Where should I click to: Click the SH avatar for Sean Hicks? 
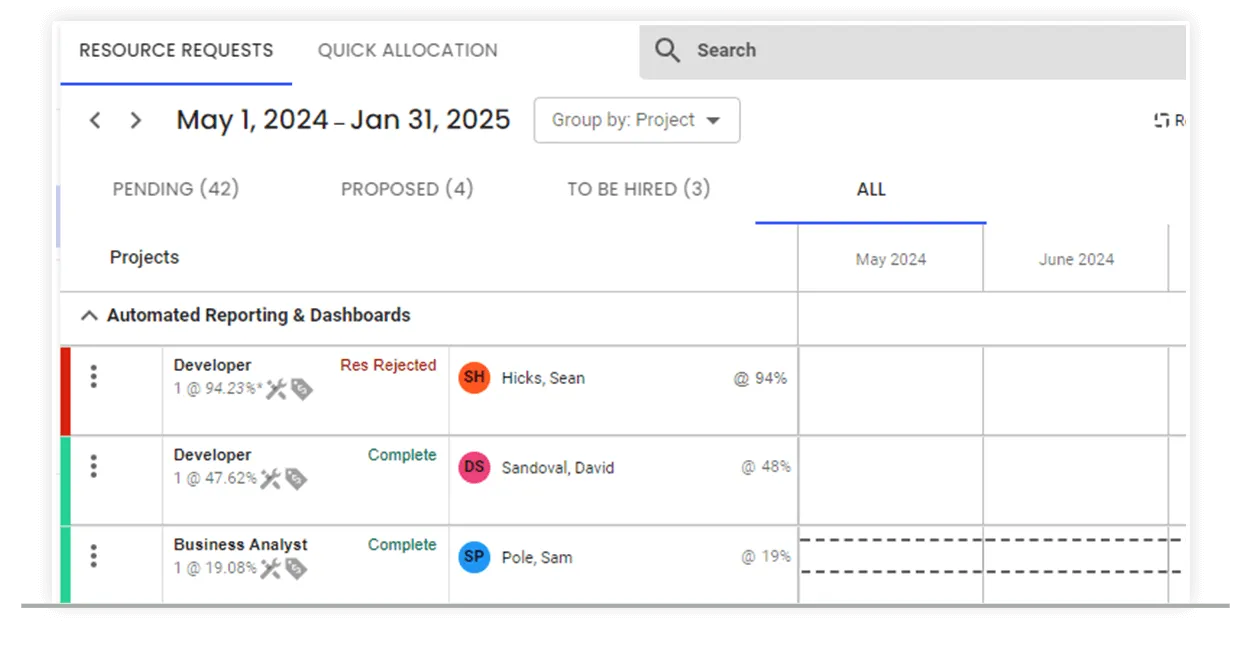(474, 378)
